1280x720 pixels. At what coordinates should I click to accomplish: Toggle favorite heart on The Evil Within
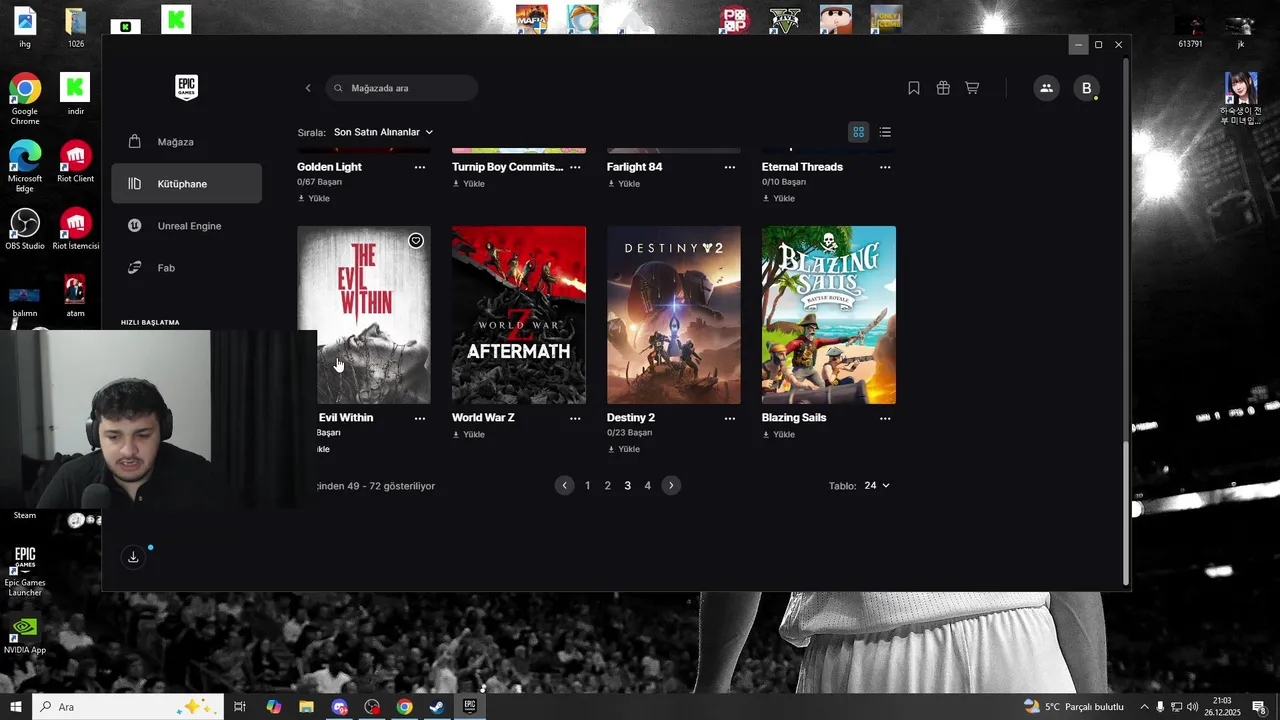[416, 241]
